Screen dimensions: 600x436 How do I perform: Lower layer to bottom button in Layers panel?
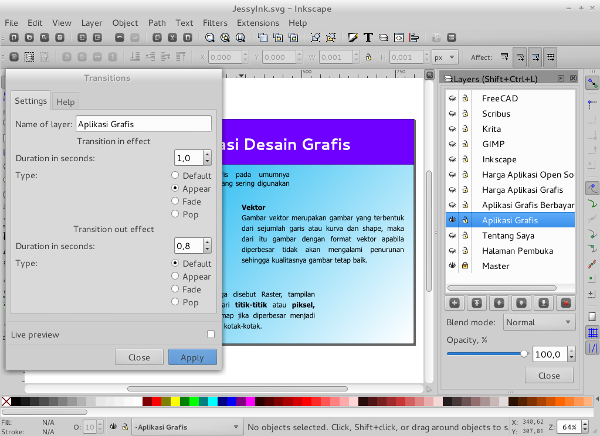click(x=544, y=304)
